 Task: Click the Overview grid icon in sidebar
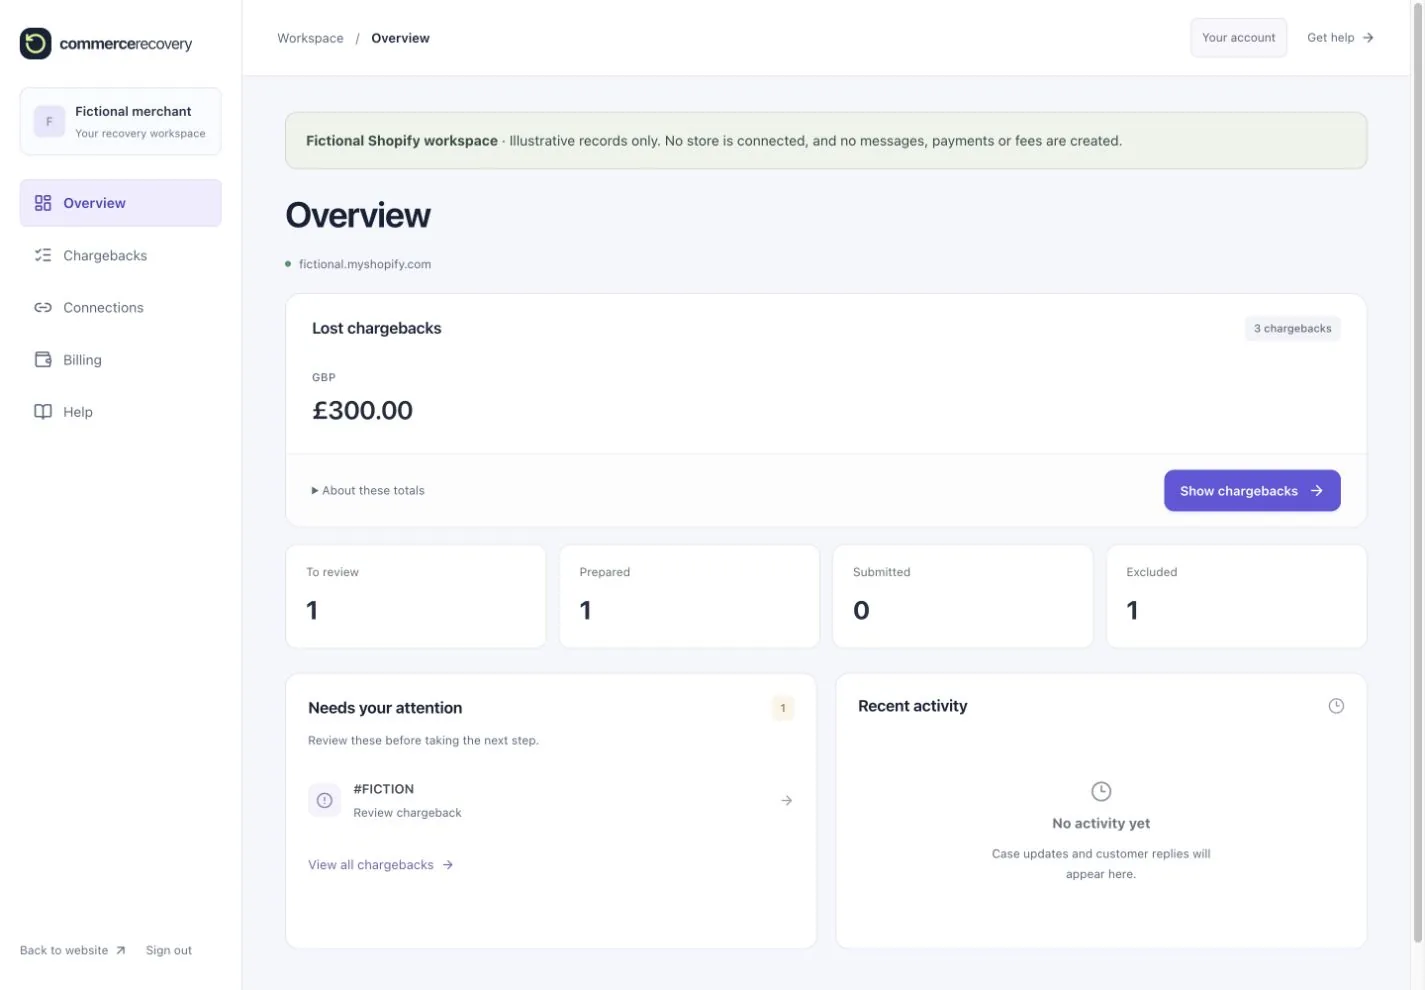43,203
